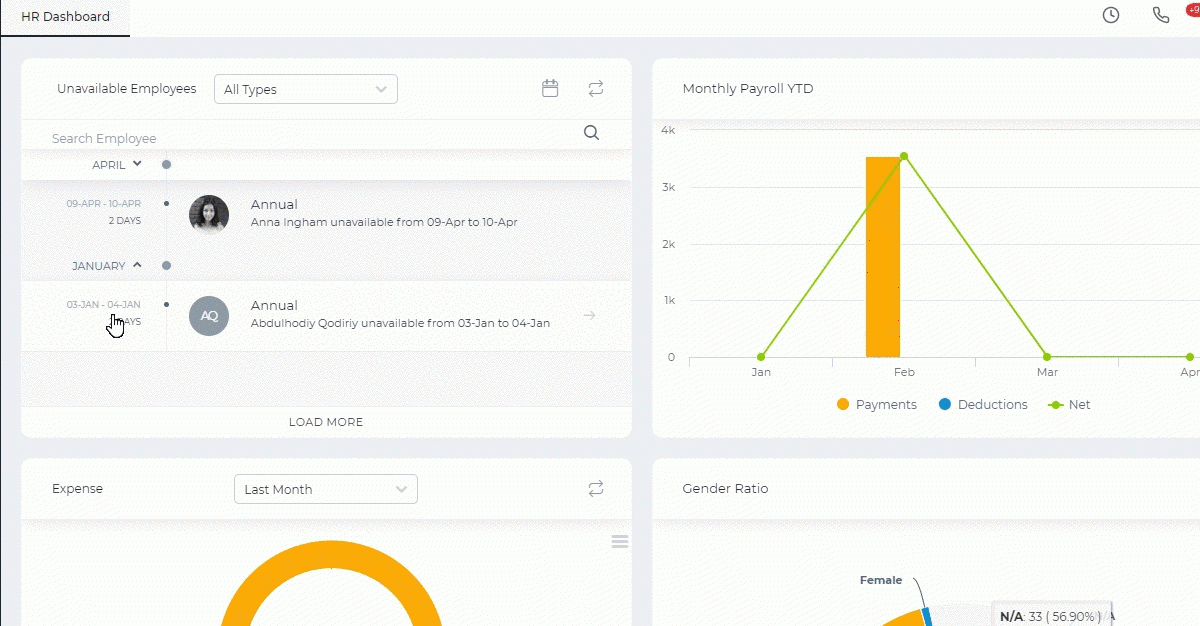1200x626 pixels.
Task: Click the 03-JAN - 04-JAN date range
Action: [104, 305]
